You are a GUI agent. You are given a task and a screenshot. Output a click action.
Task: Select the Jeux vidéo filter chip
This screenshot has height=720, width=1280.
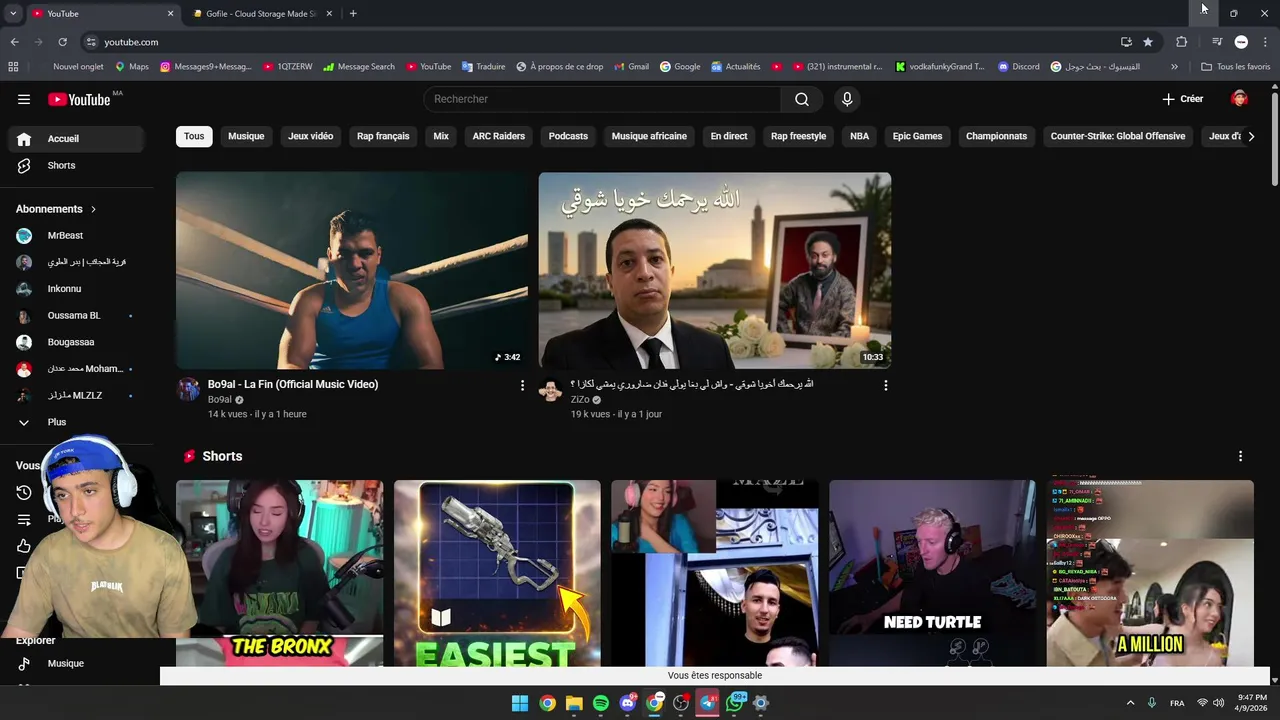point(311,136)
